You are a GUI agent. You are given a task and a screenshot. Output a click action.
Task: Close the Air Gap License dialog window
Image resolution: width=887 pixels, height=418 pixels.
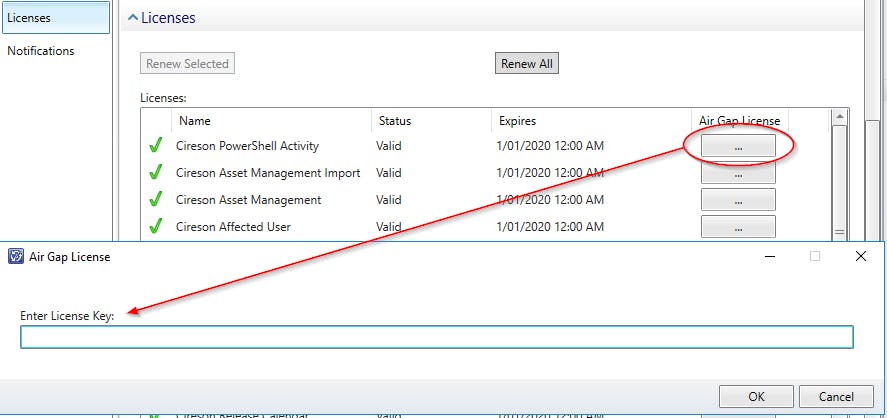click(861, 257)
